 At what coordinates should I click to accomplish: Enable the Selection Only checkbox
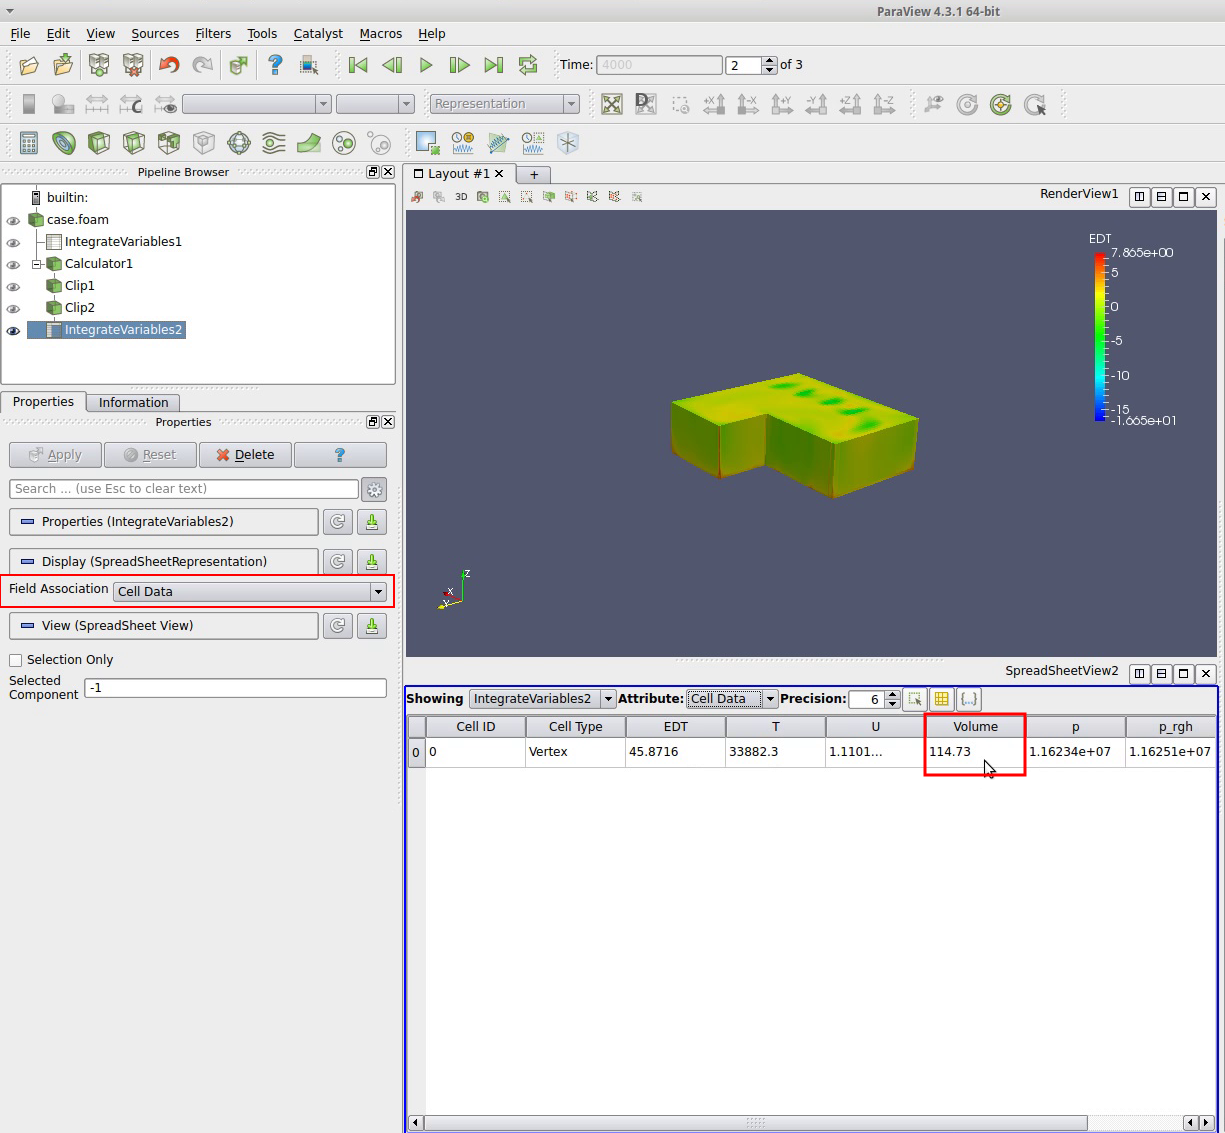[16, 660]
